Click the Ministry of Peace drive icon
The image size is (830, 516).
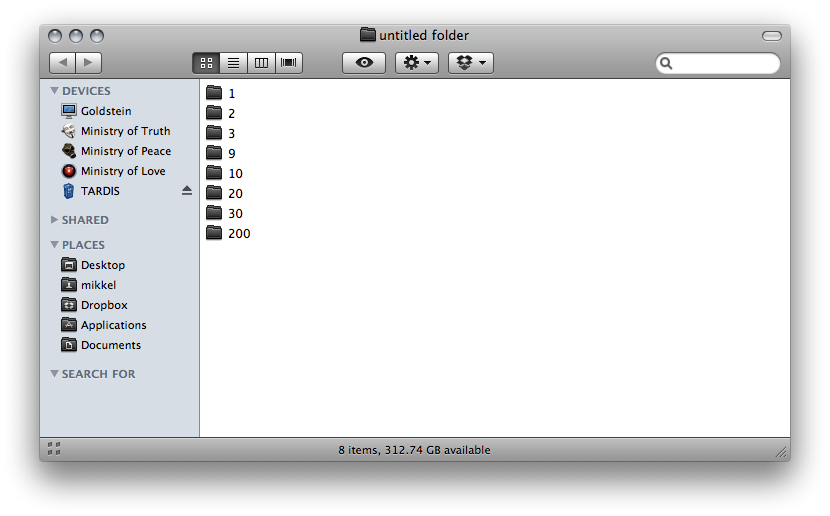[69, 151]
